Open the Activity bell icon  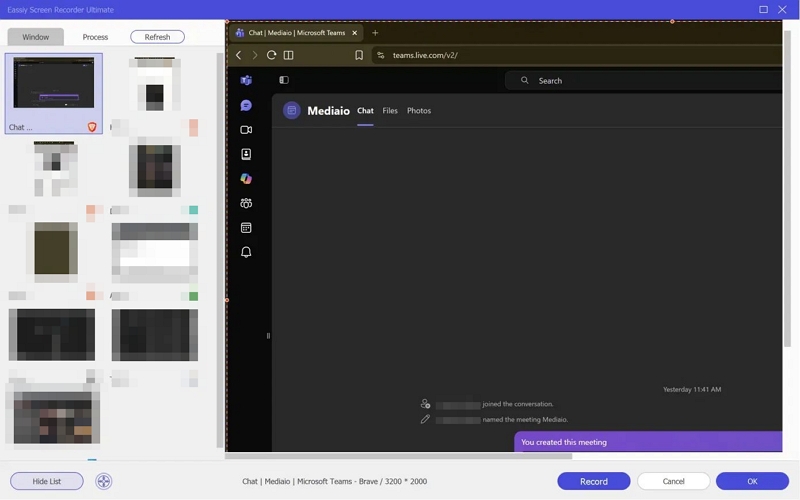246,252
